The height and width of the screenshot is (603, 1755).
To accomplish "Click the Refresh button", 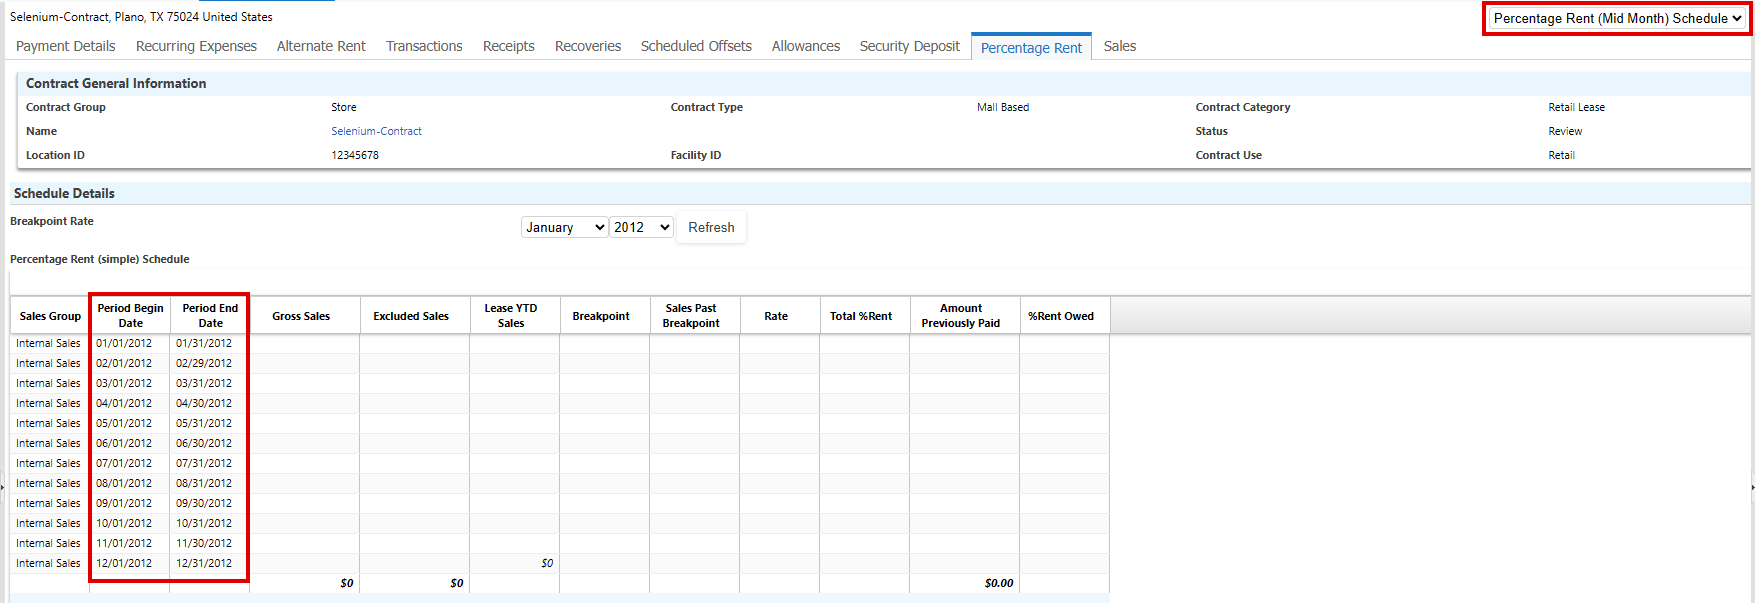I will pos(711,228).
